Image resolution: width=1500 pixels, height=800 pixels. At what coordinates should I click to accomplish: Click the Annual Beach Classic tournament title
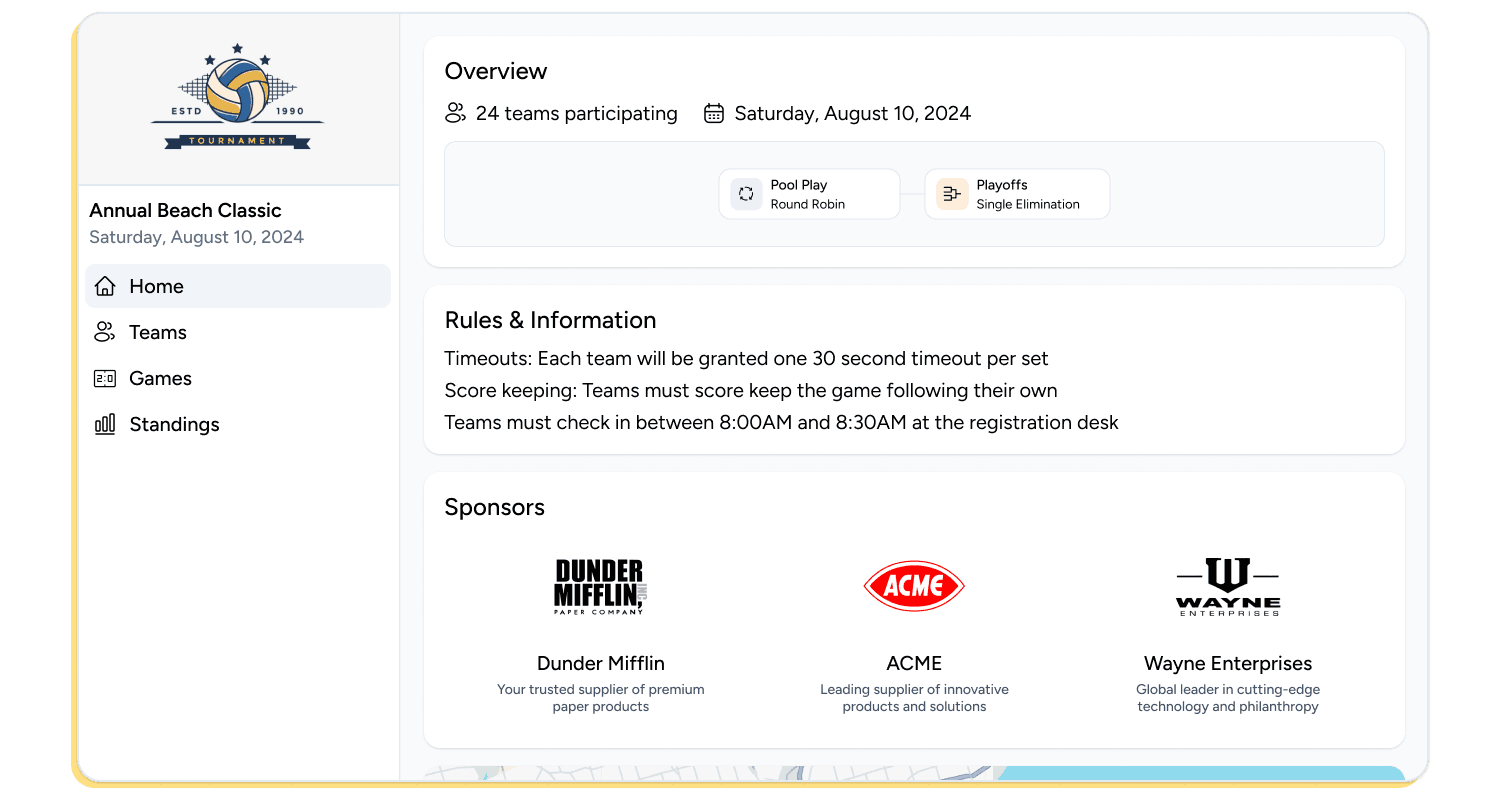pyautogui.click(x=185, y=210)
